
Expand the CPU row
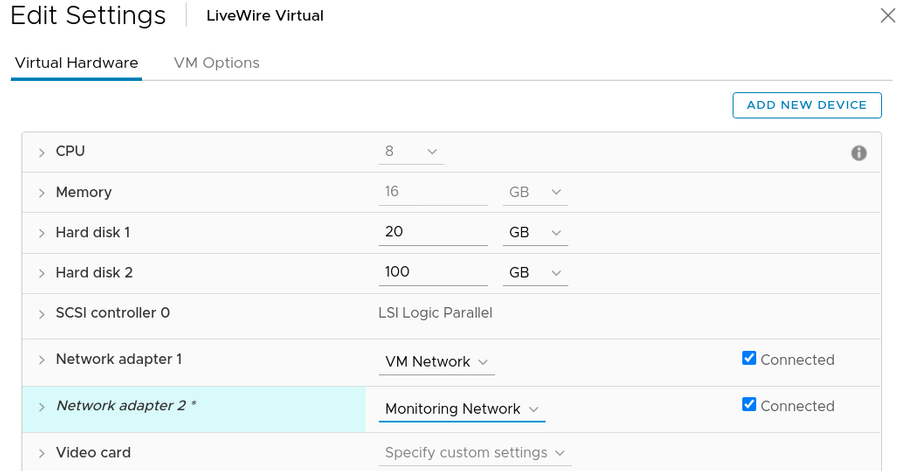coord(42,153)
